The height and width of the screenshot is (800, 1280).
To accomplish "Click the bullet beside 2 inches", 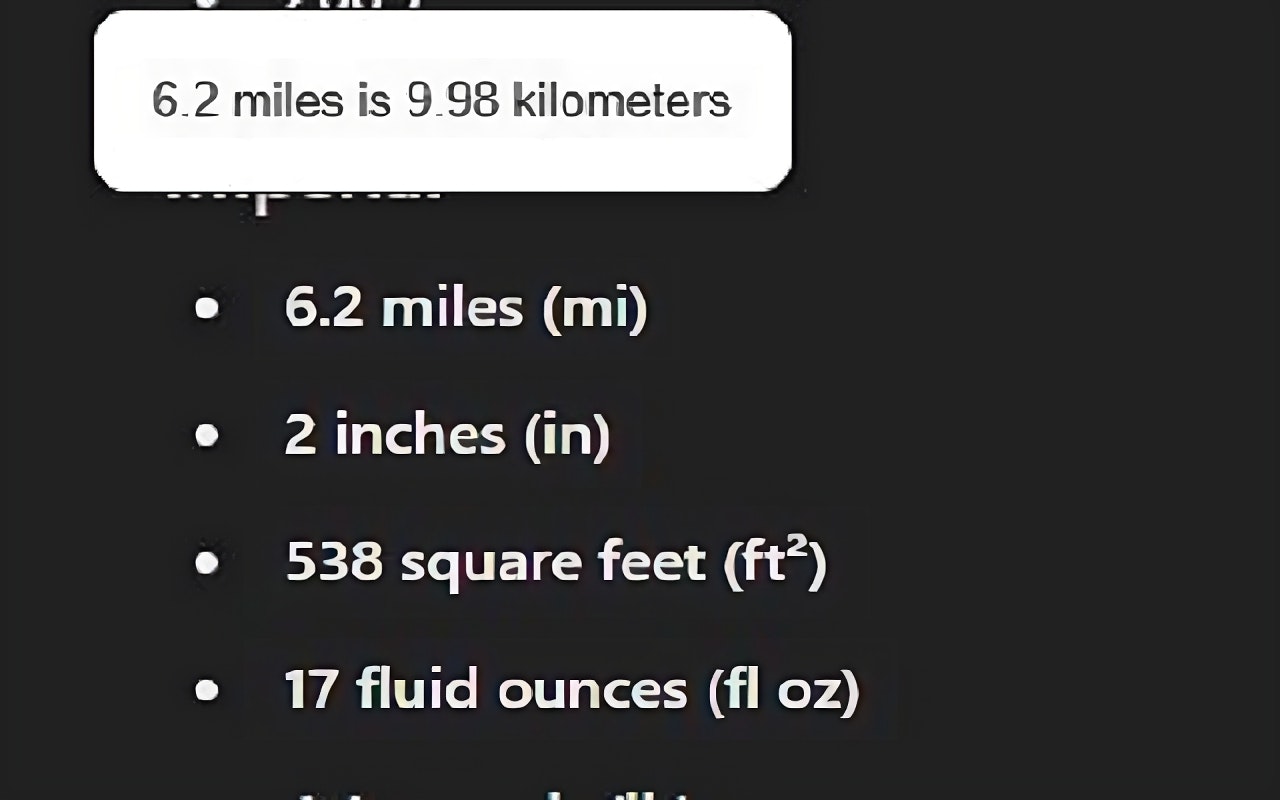I will tap(207, 436).
